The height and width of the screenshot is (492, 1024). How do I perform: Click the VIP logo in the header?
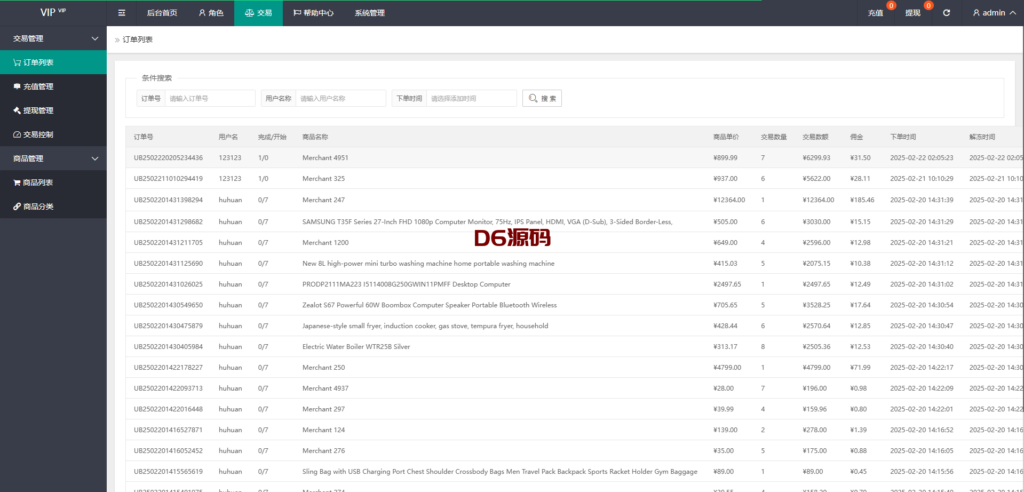(53, 12)
